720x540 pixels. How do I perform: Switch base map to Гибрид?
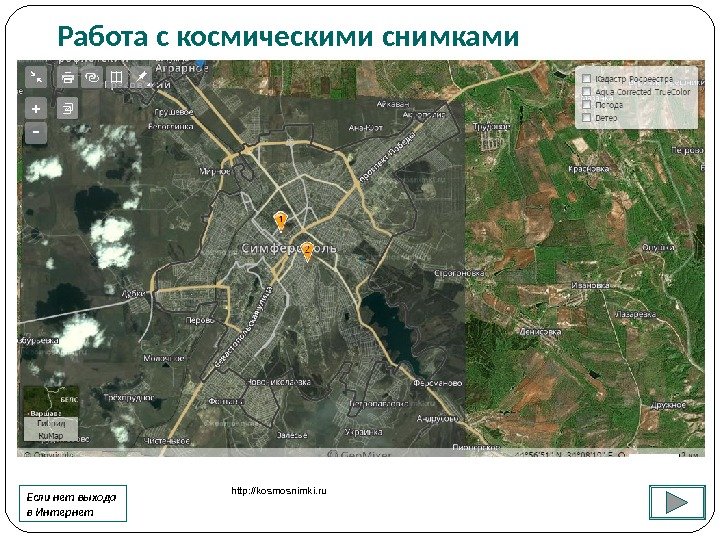click(51, 423)
